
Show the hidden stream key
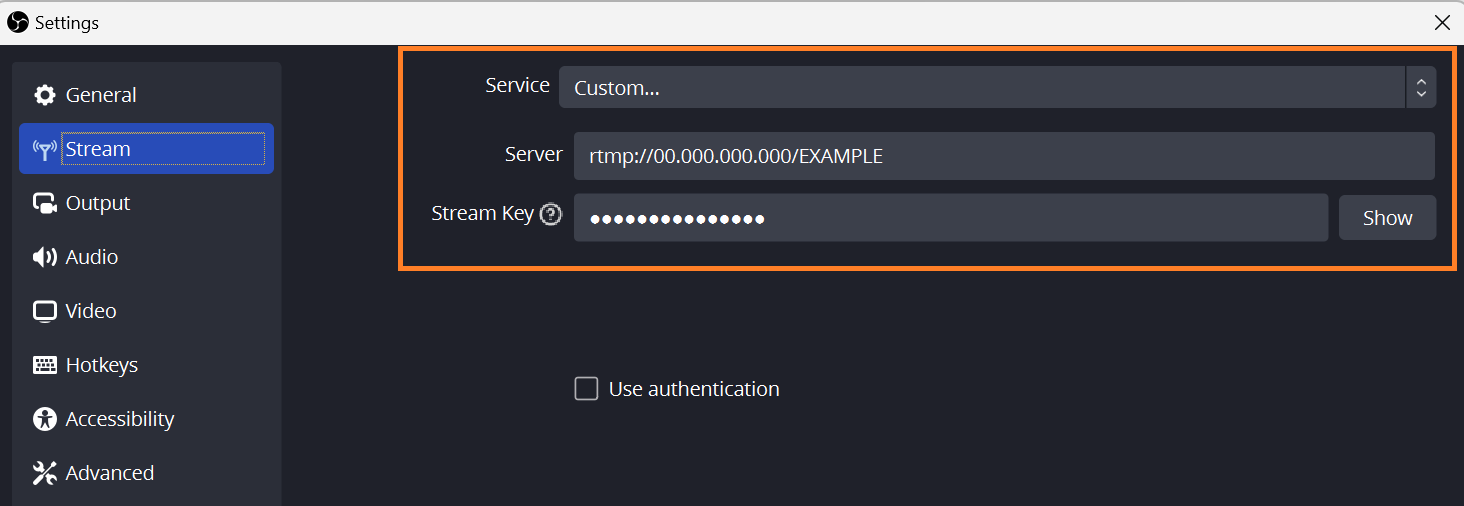[x=1387, y=218]
